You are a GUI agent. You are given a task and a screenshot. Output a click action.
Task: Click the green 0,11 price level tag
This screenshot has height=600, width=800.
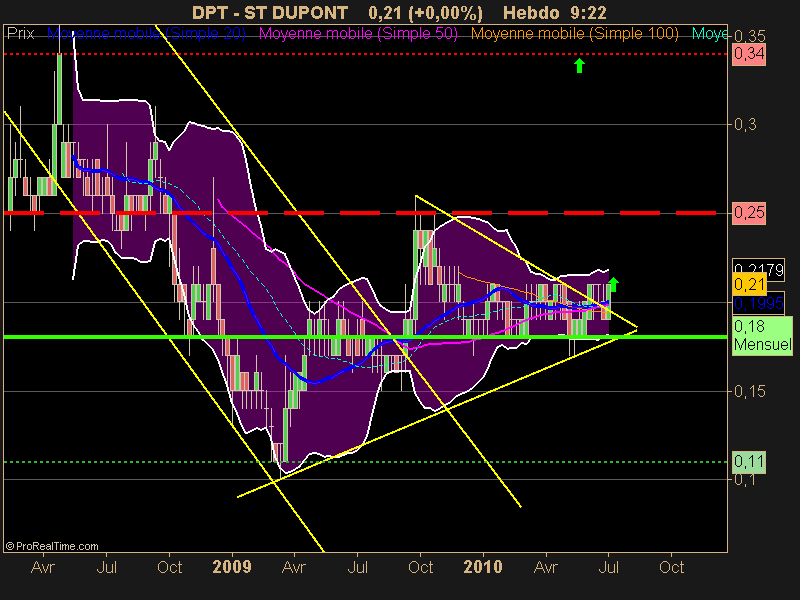point(749,462)
